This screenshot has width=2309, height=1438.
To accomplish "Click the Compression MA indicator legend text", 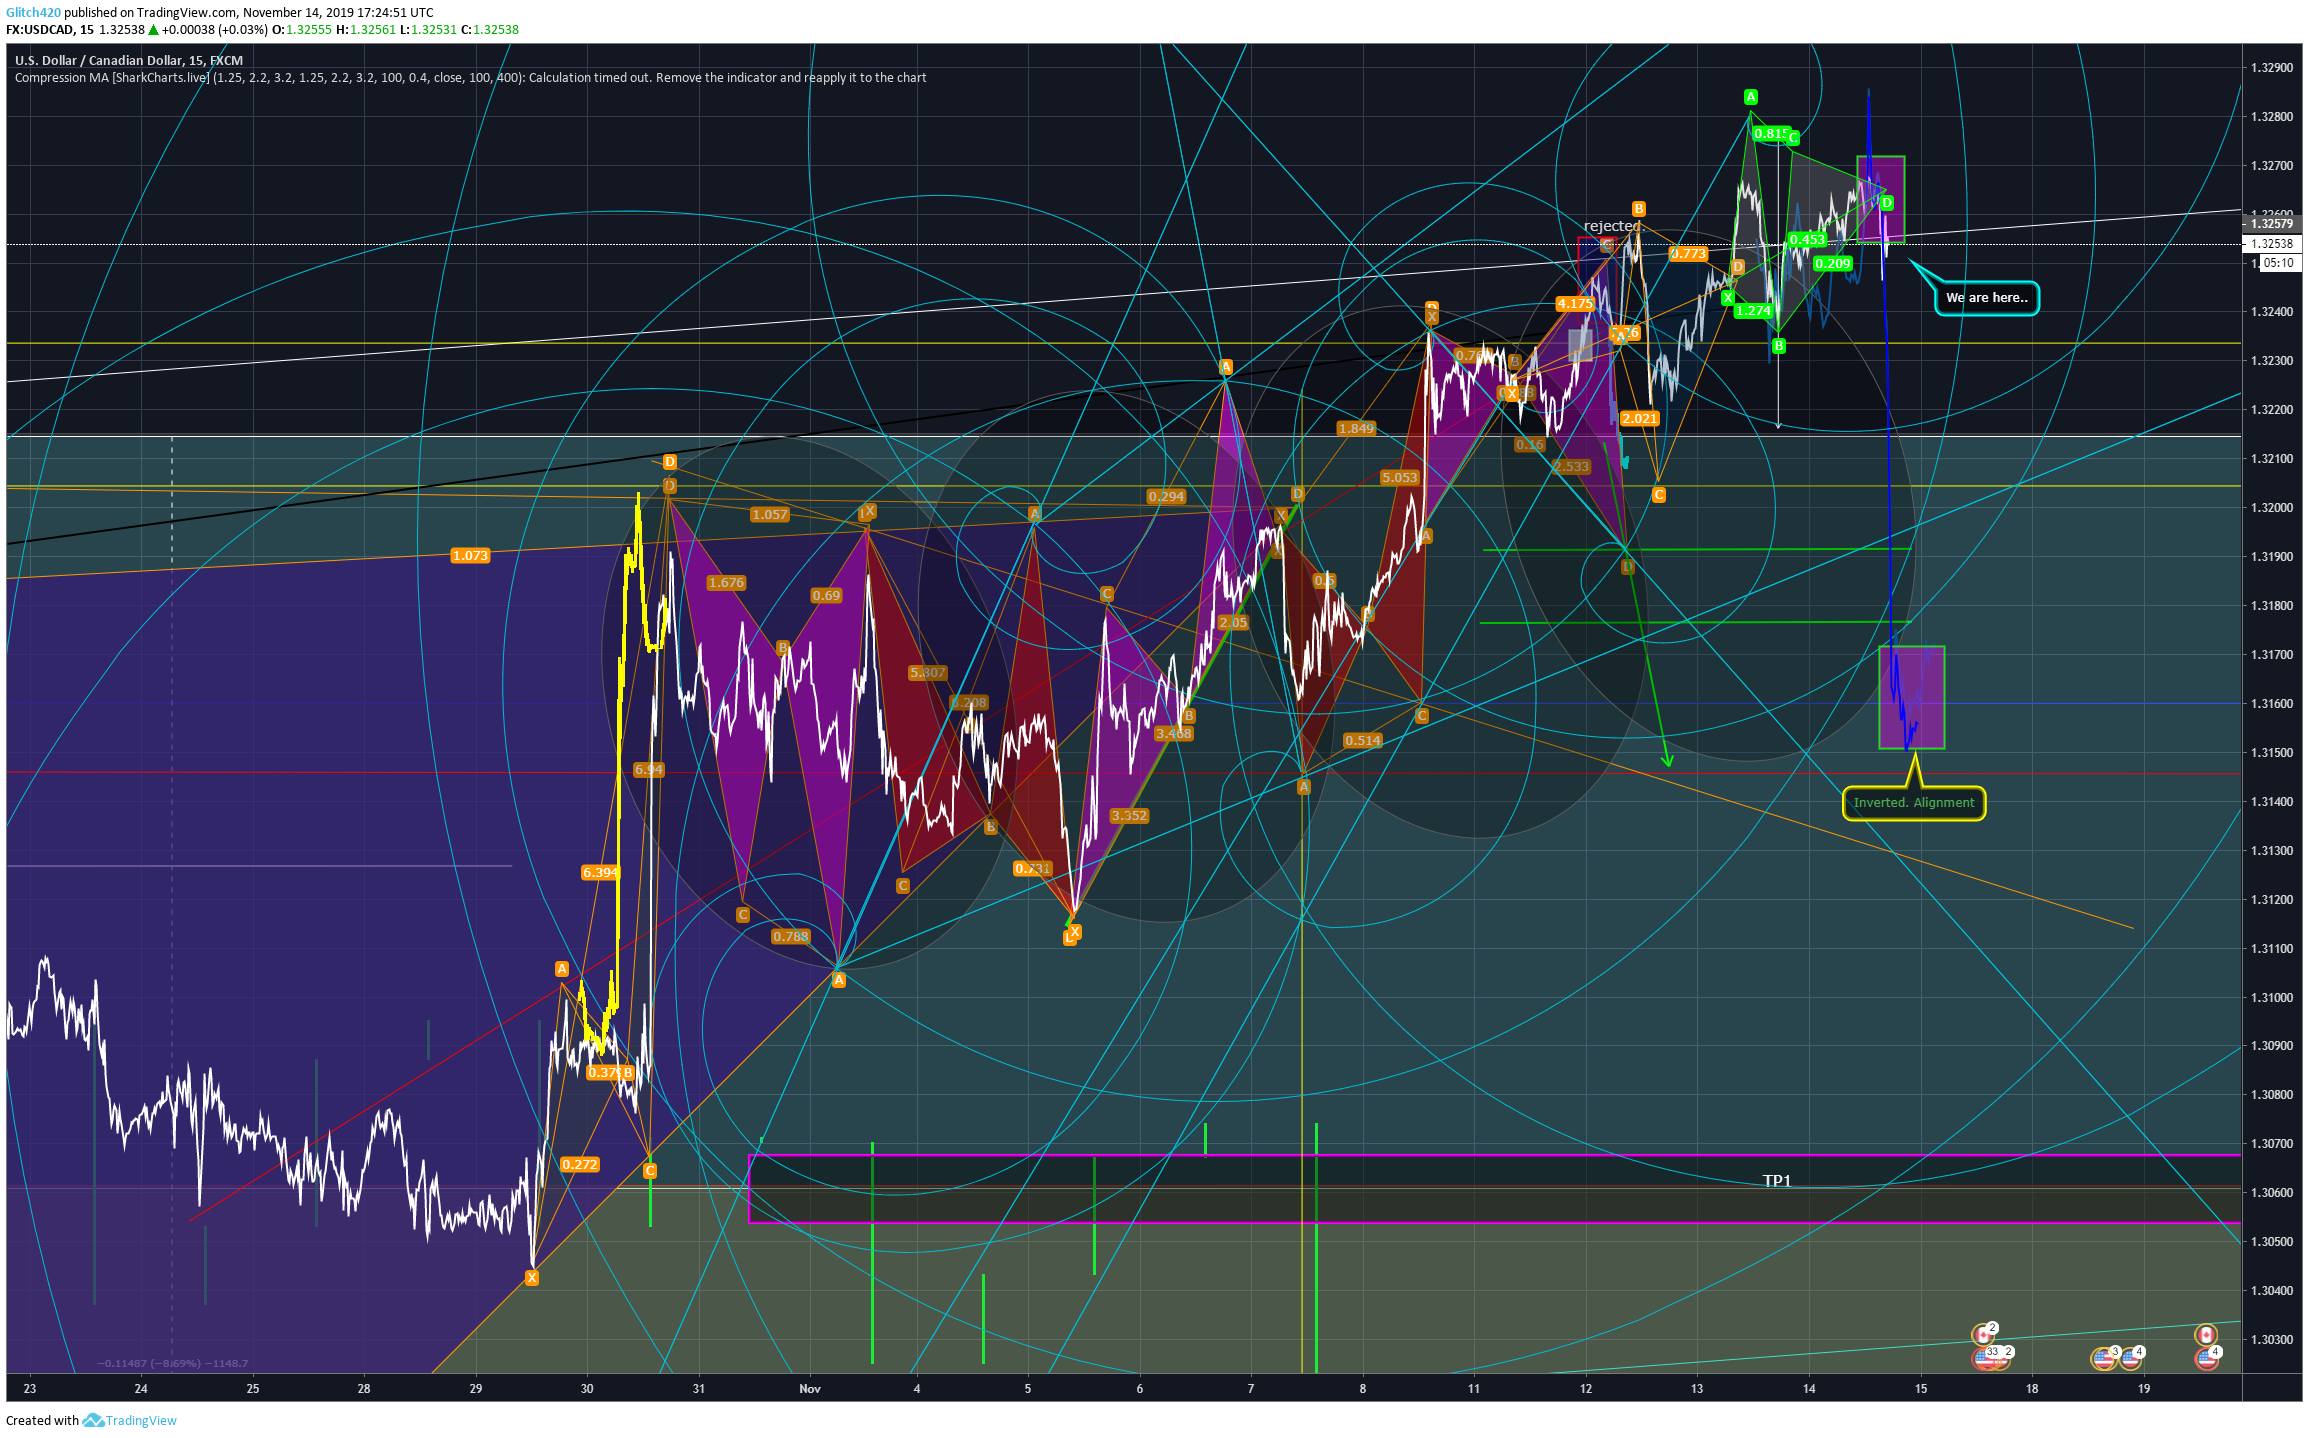I will tap(470, 77).
